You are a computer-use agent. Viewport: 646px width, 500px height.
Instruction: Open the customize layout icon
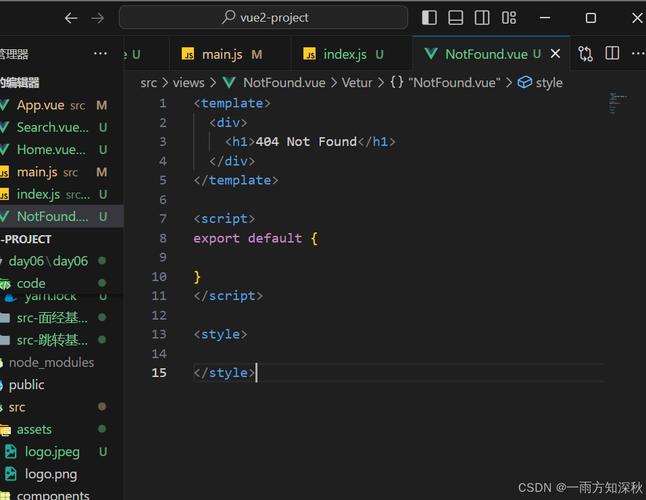click(509, 18)
